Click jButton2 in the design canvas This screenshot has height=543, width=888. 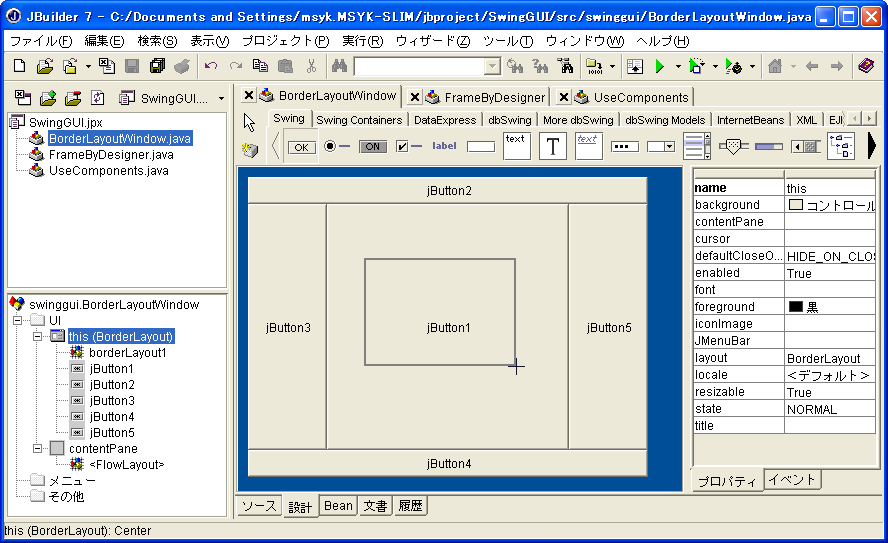click(x=448, y=190)
